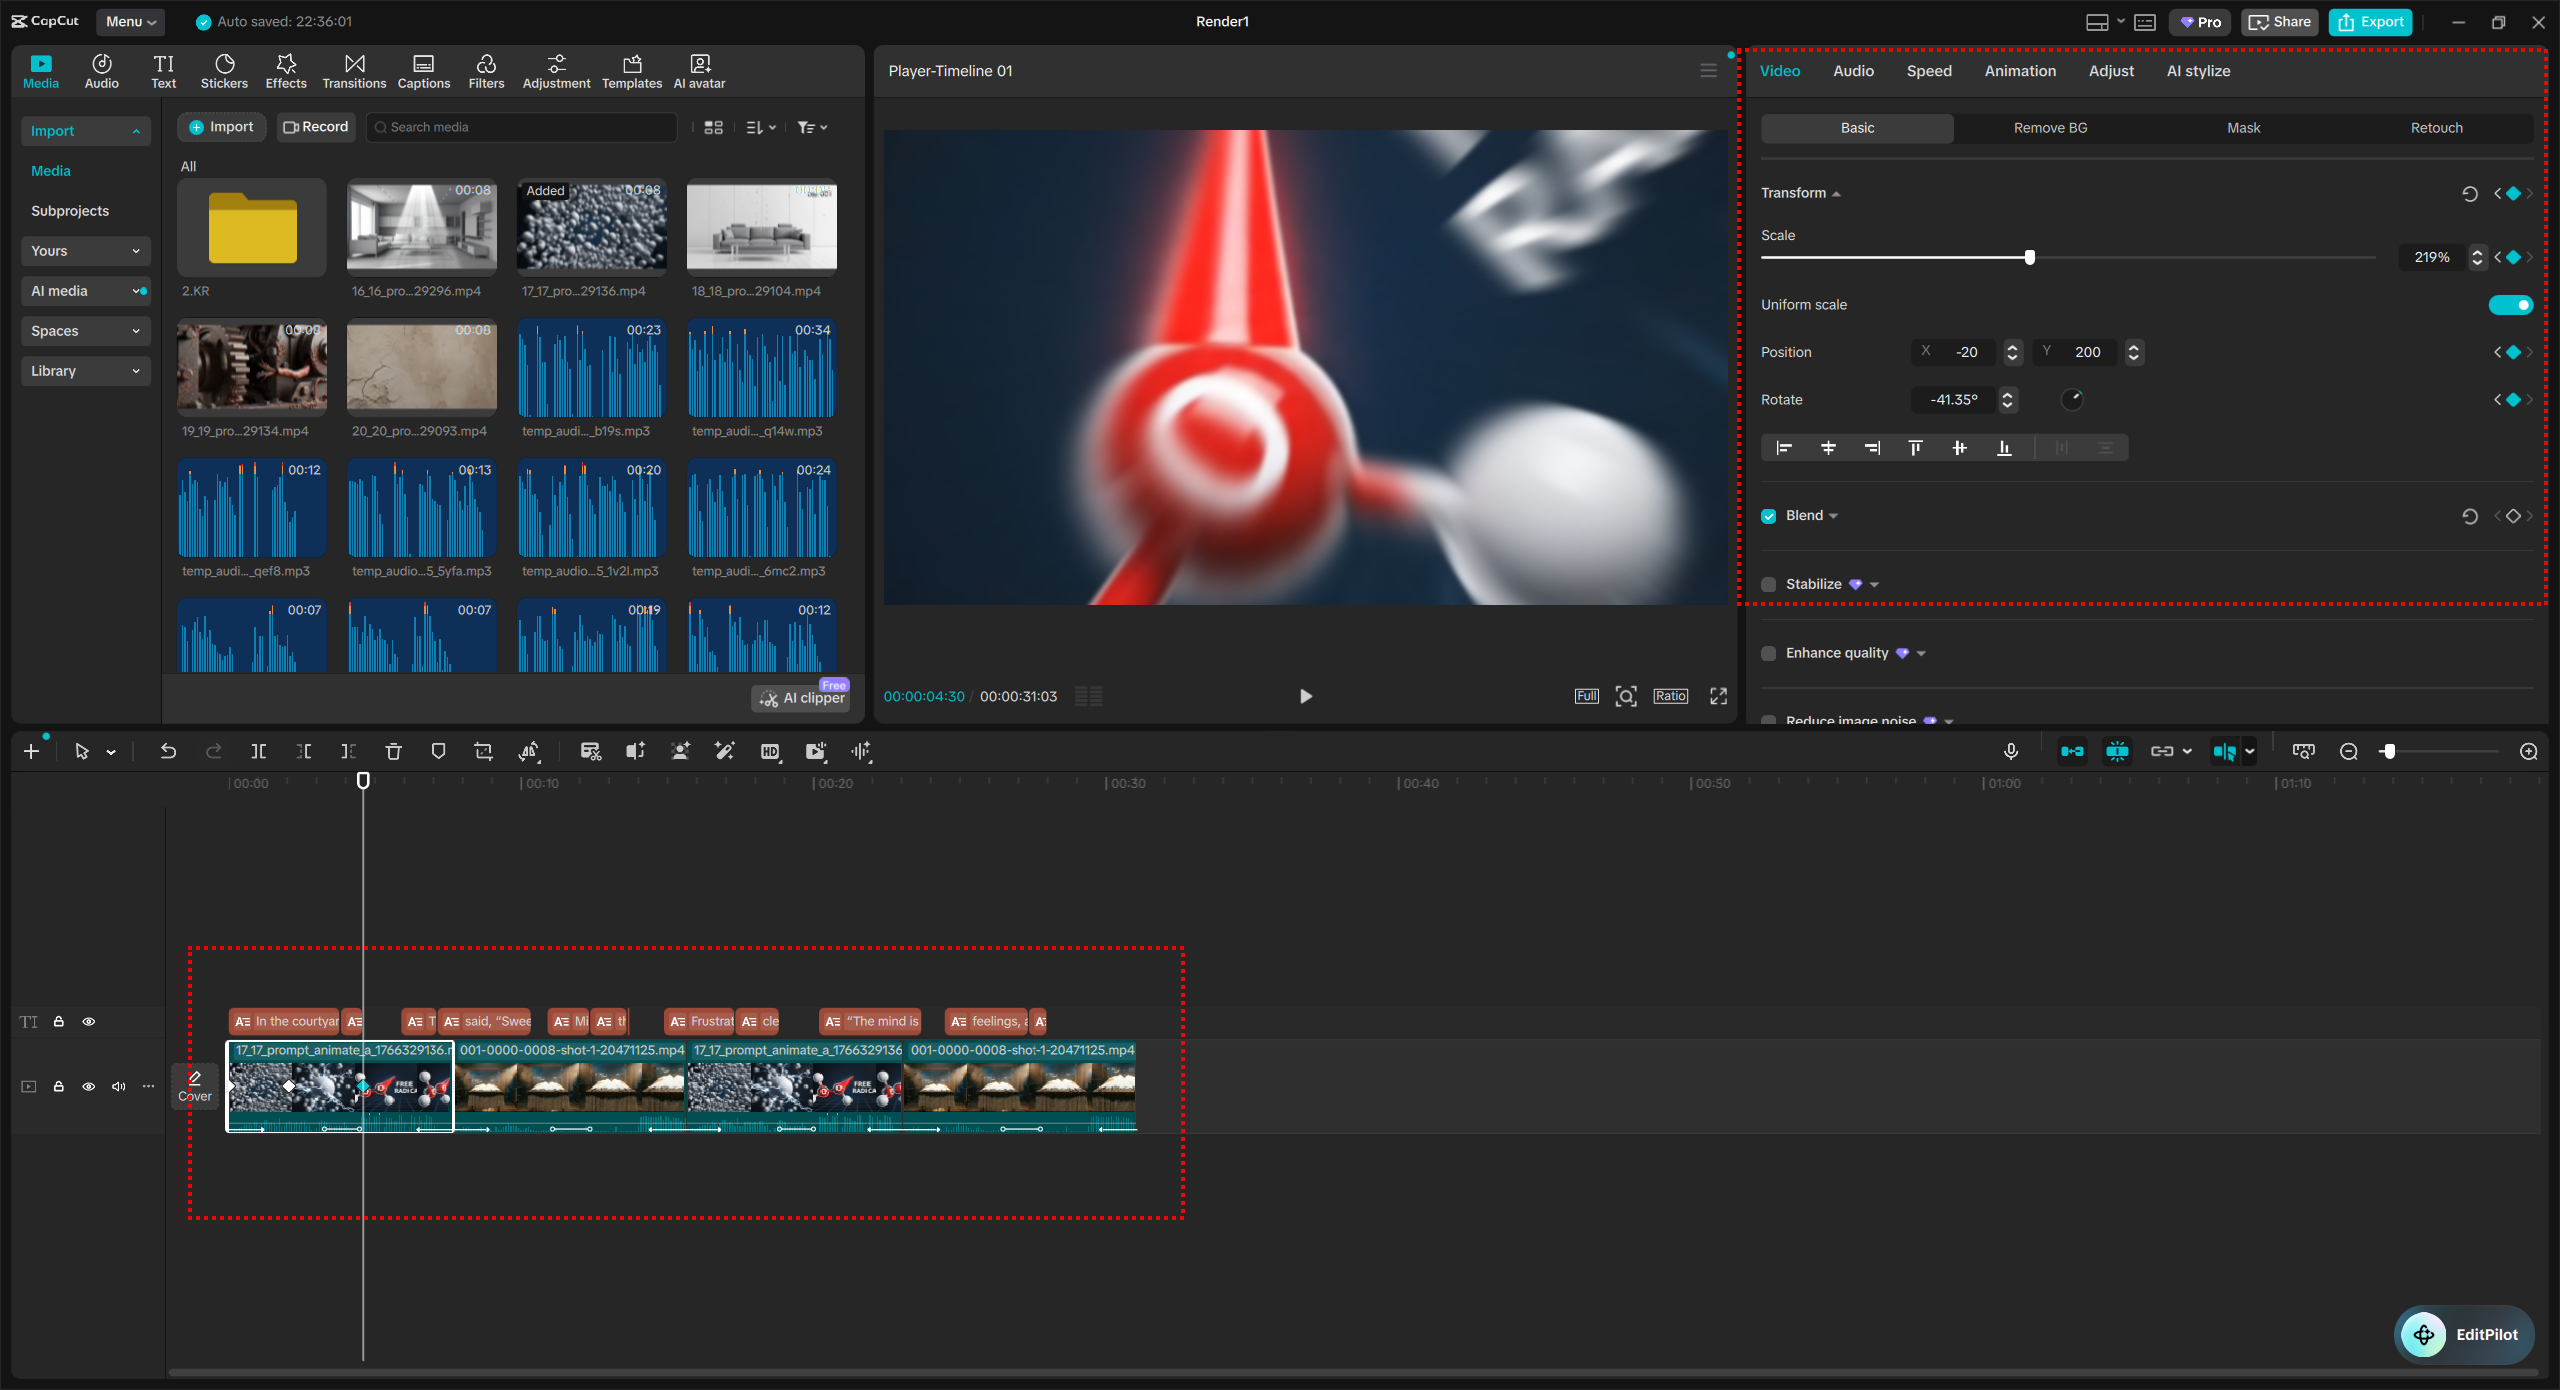The width and height of the screenshot is (2560, 1390).
Task: Click the Delete clip trash icon
Action: pos(393,751)
